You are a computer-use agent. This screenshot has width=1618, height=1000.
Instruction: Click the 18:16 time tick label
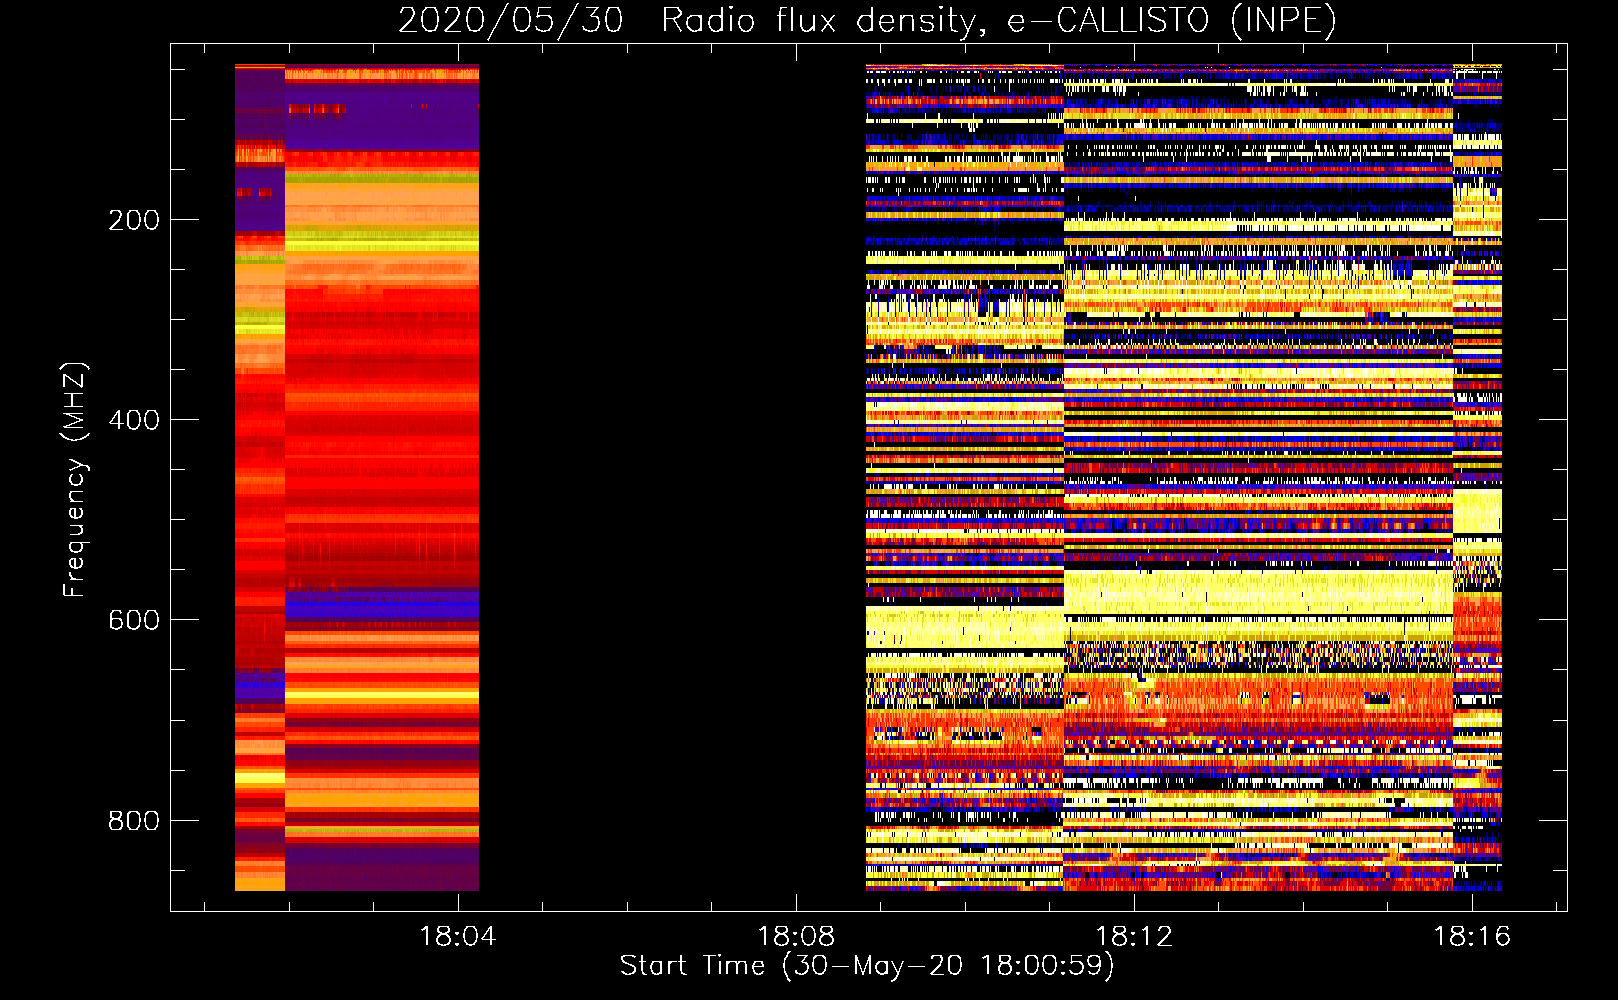click(x=1472, y=937)
